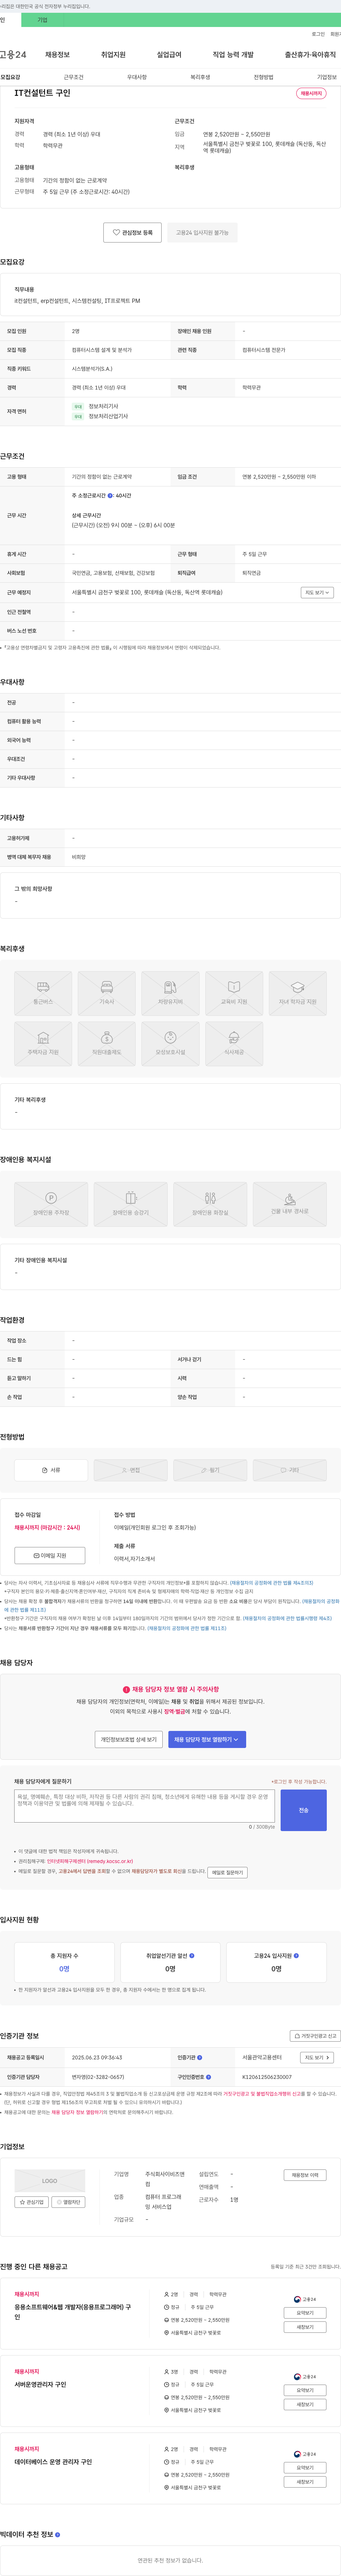
Task: Select the 필기 screening step
Action: 210,1470
